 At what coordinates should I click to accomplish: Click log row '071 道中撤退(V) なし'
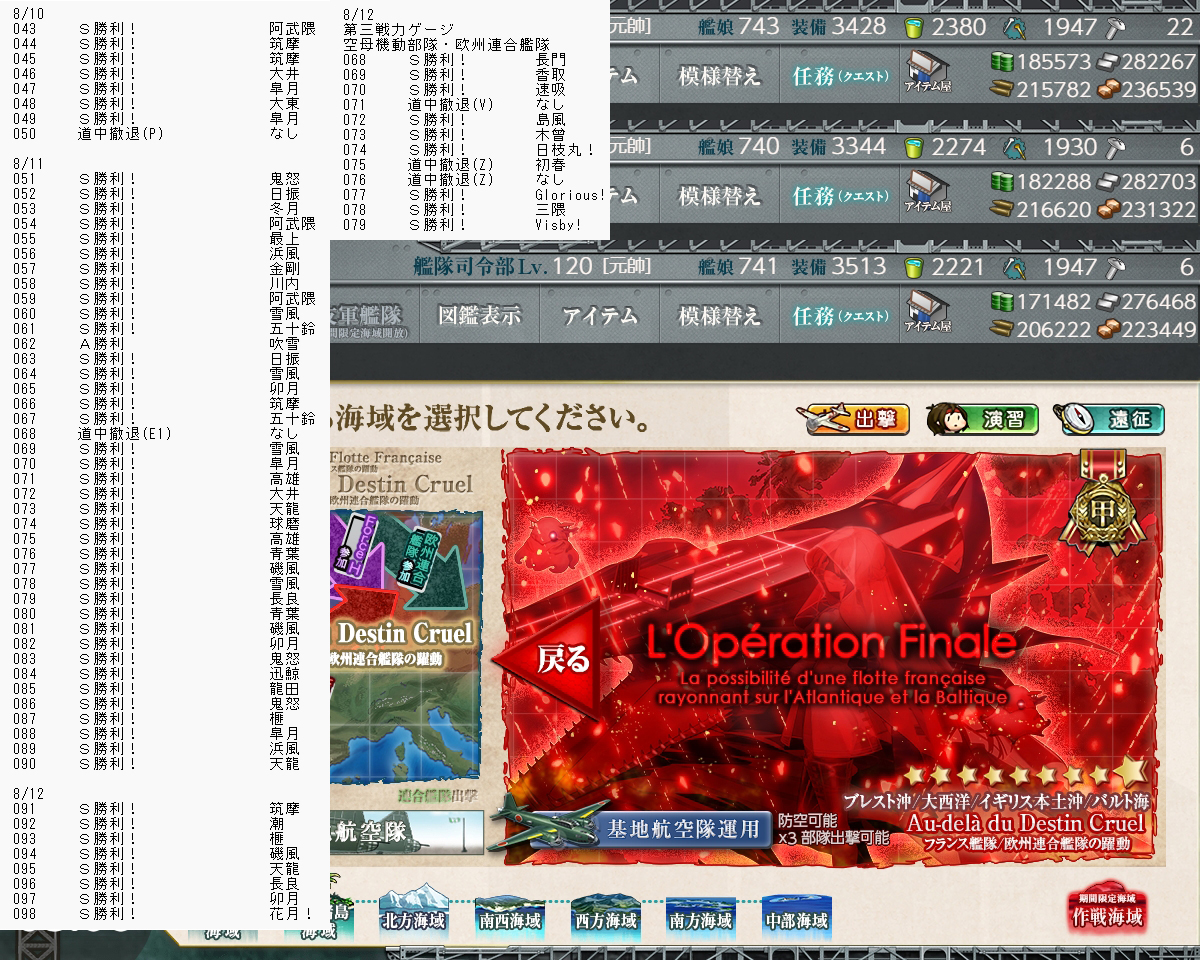click(x=454, y=104)
